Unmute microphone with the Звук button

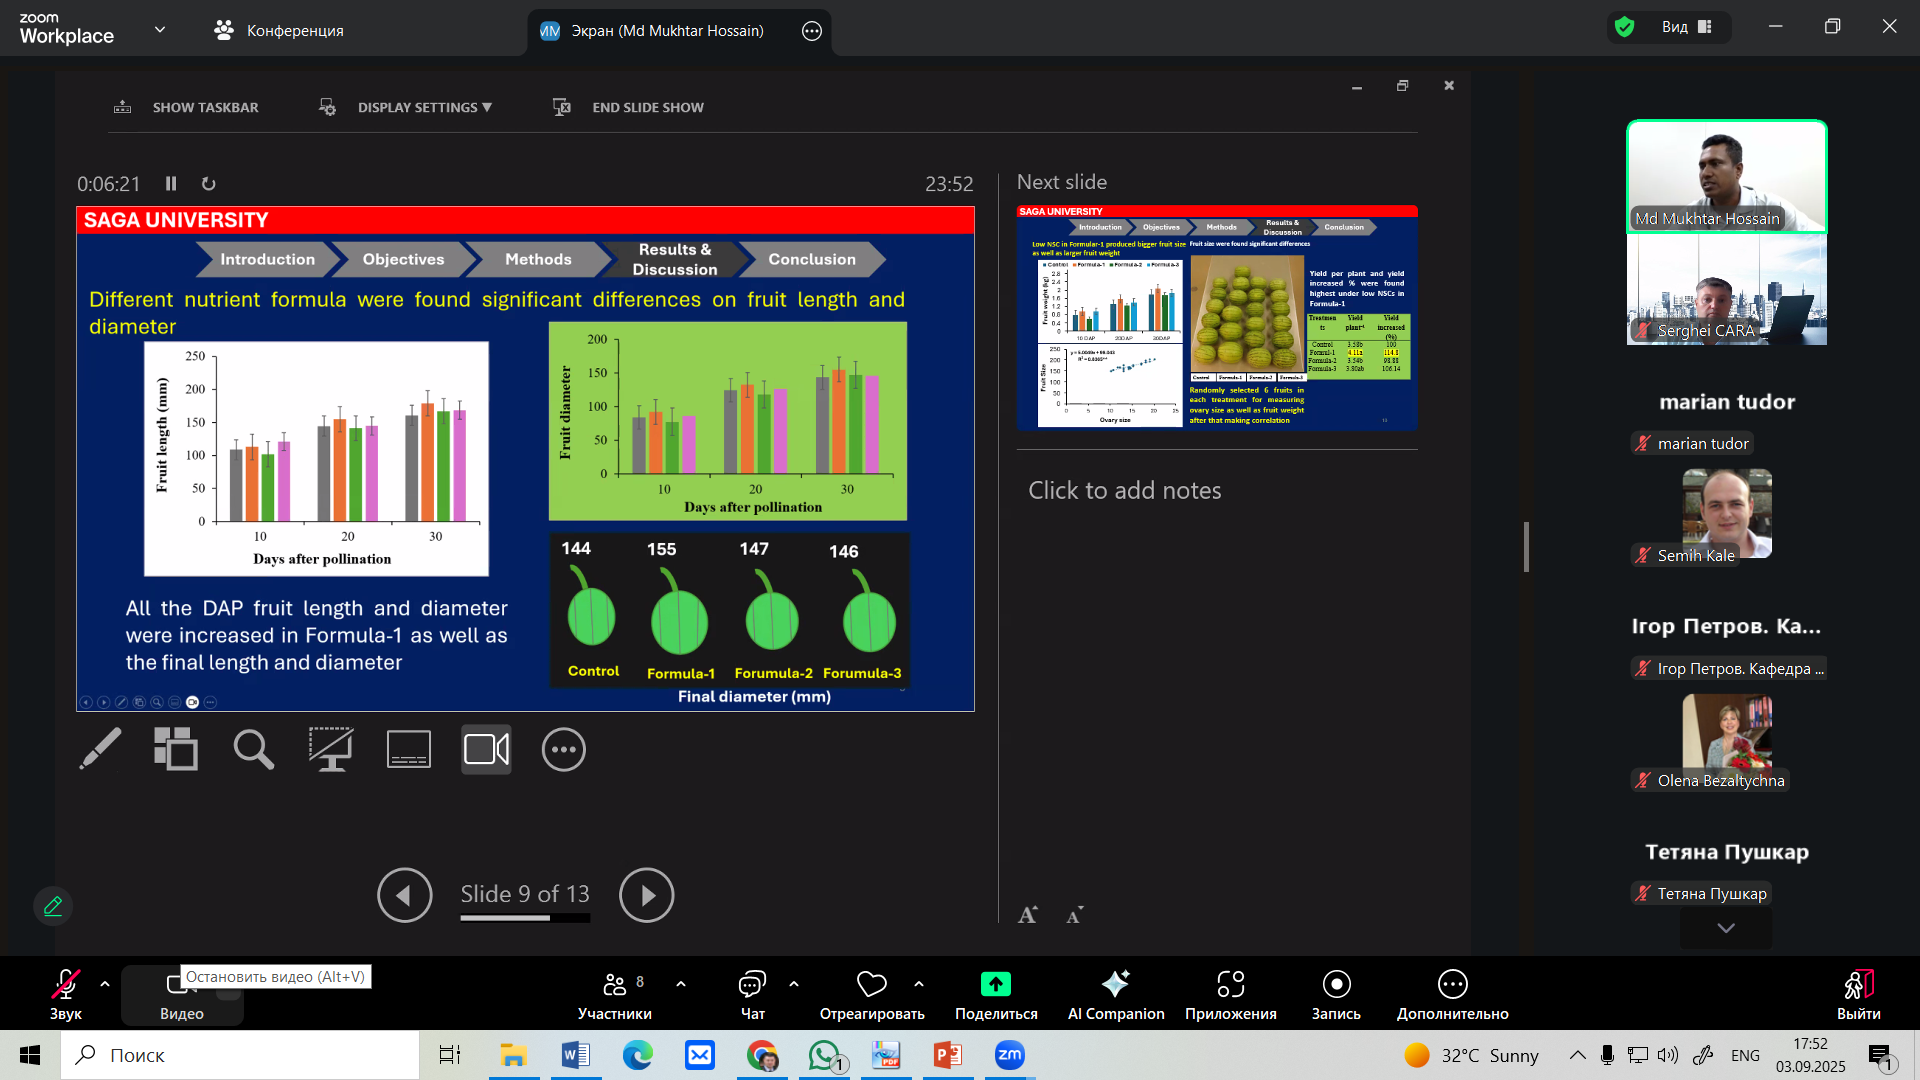tap(65, 995)
